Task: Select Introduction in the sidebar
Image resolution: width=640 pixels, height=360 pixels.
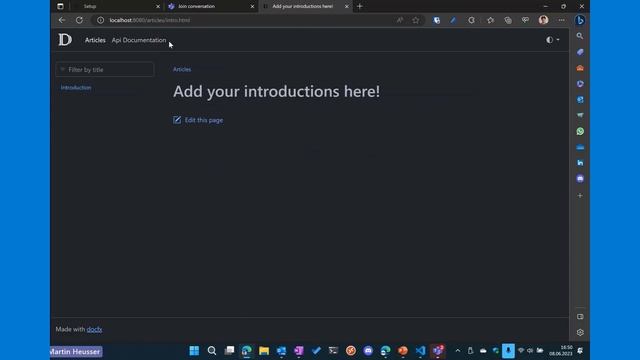Action: coord(76,87)
